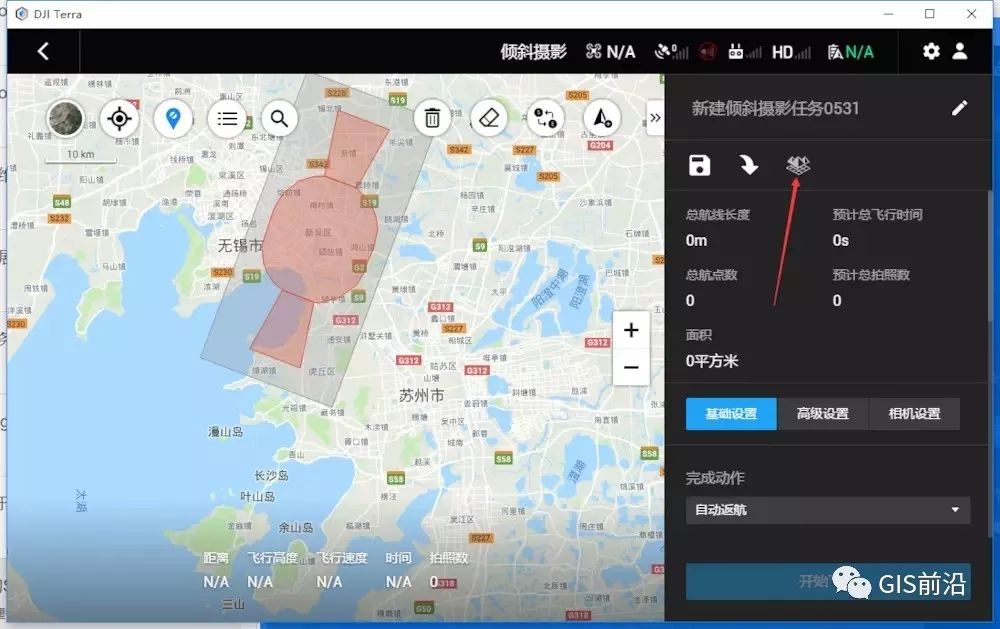Open the mission list icon
This screenshot has width=1000, height=629.
pyautogui.click(x=227, y=118)
